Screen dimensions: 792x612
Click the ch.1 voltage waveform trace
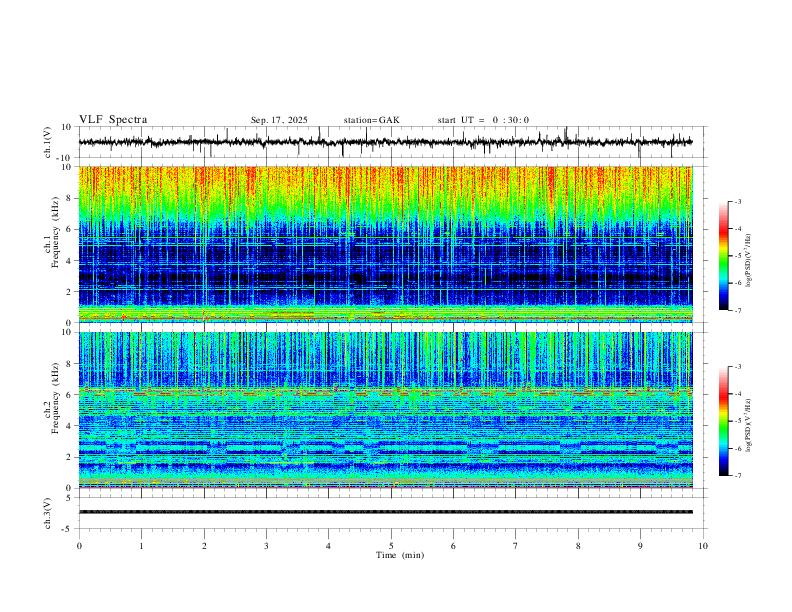pyautogui.click(x=385, y=142)
